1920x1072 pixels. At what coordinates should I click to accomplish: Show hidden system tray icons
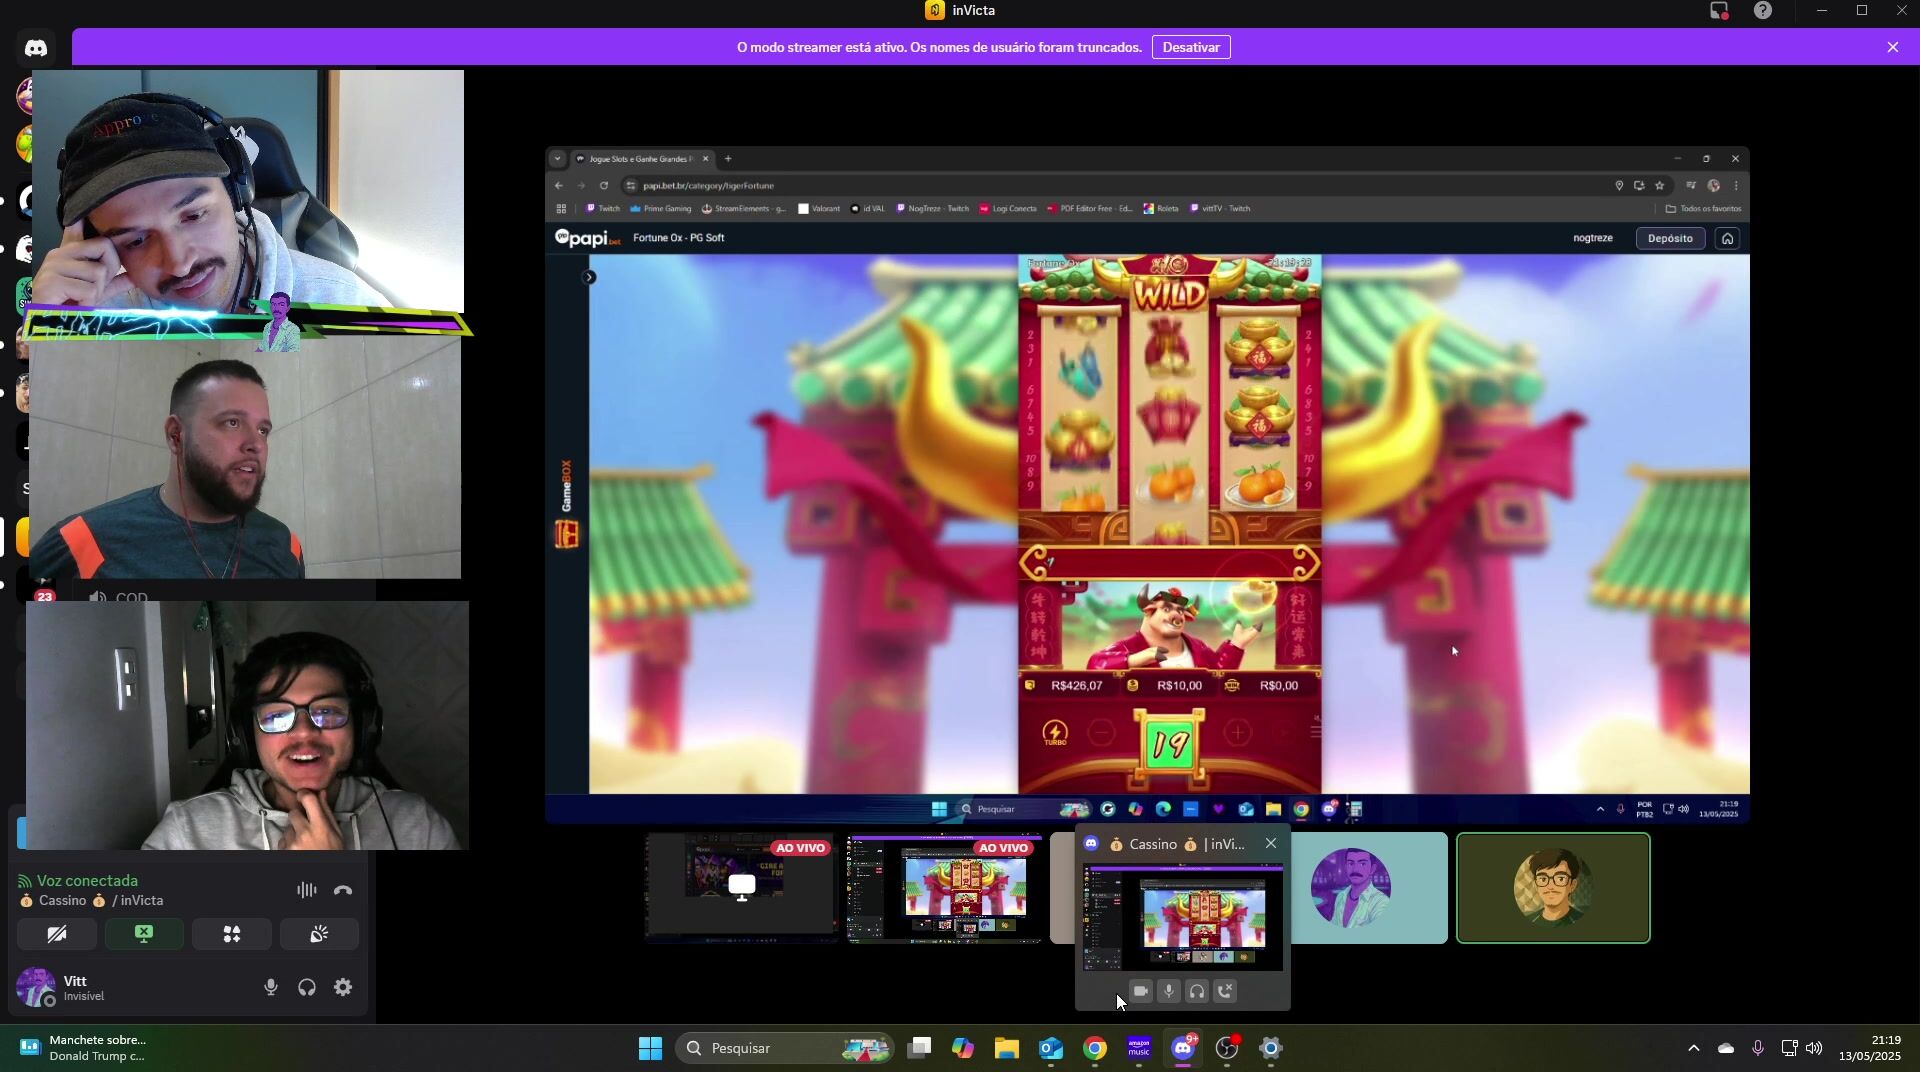click(1693, 1048)
